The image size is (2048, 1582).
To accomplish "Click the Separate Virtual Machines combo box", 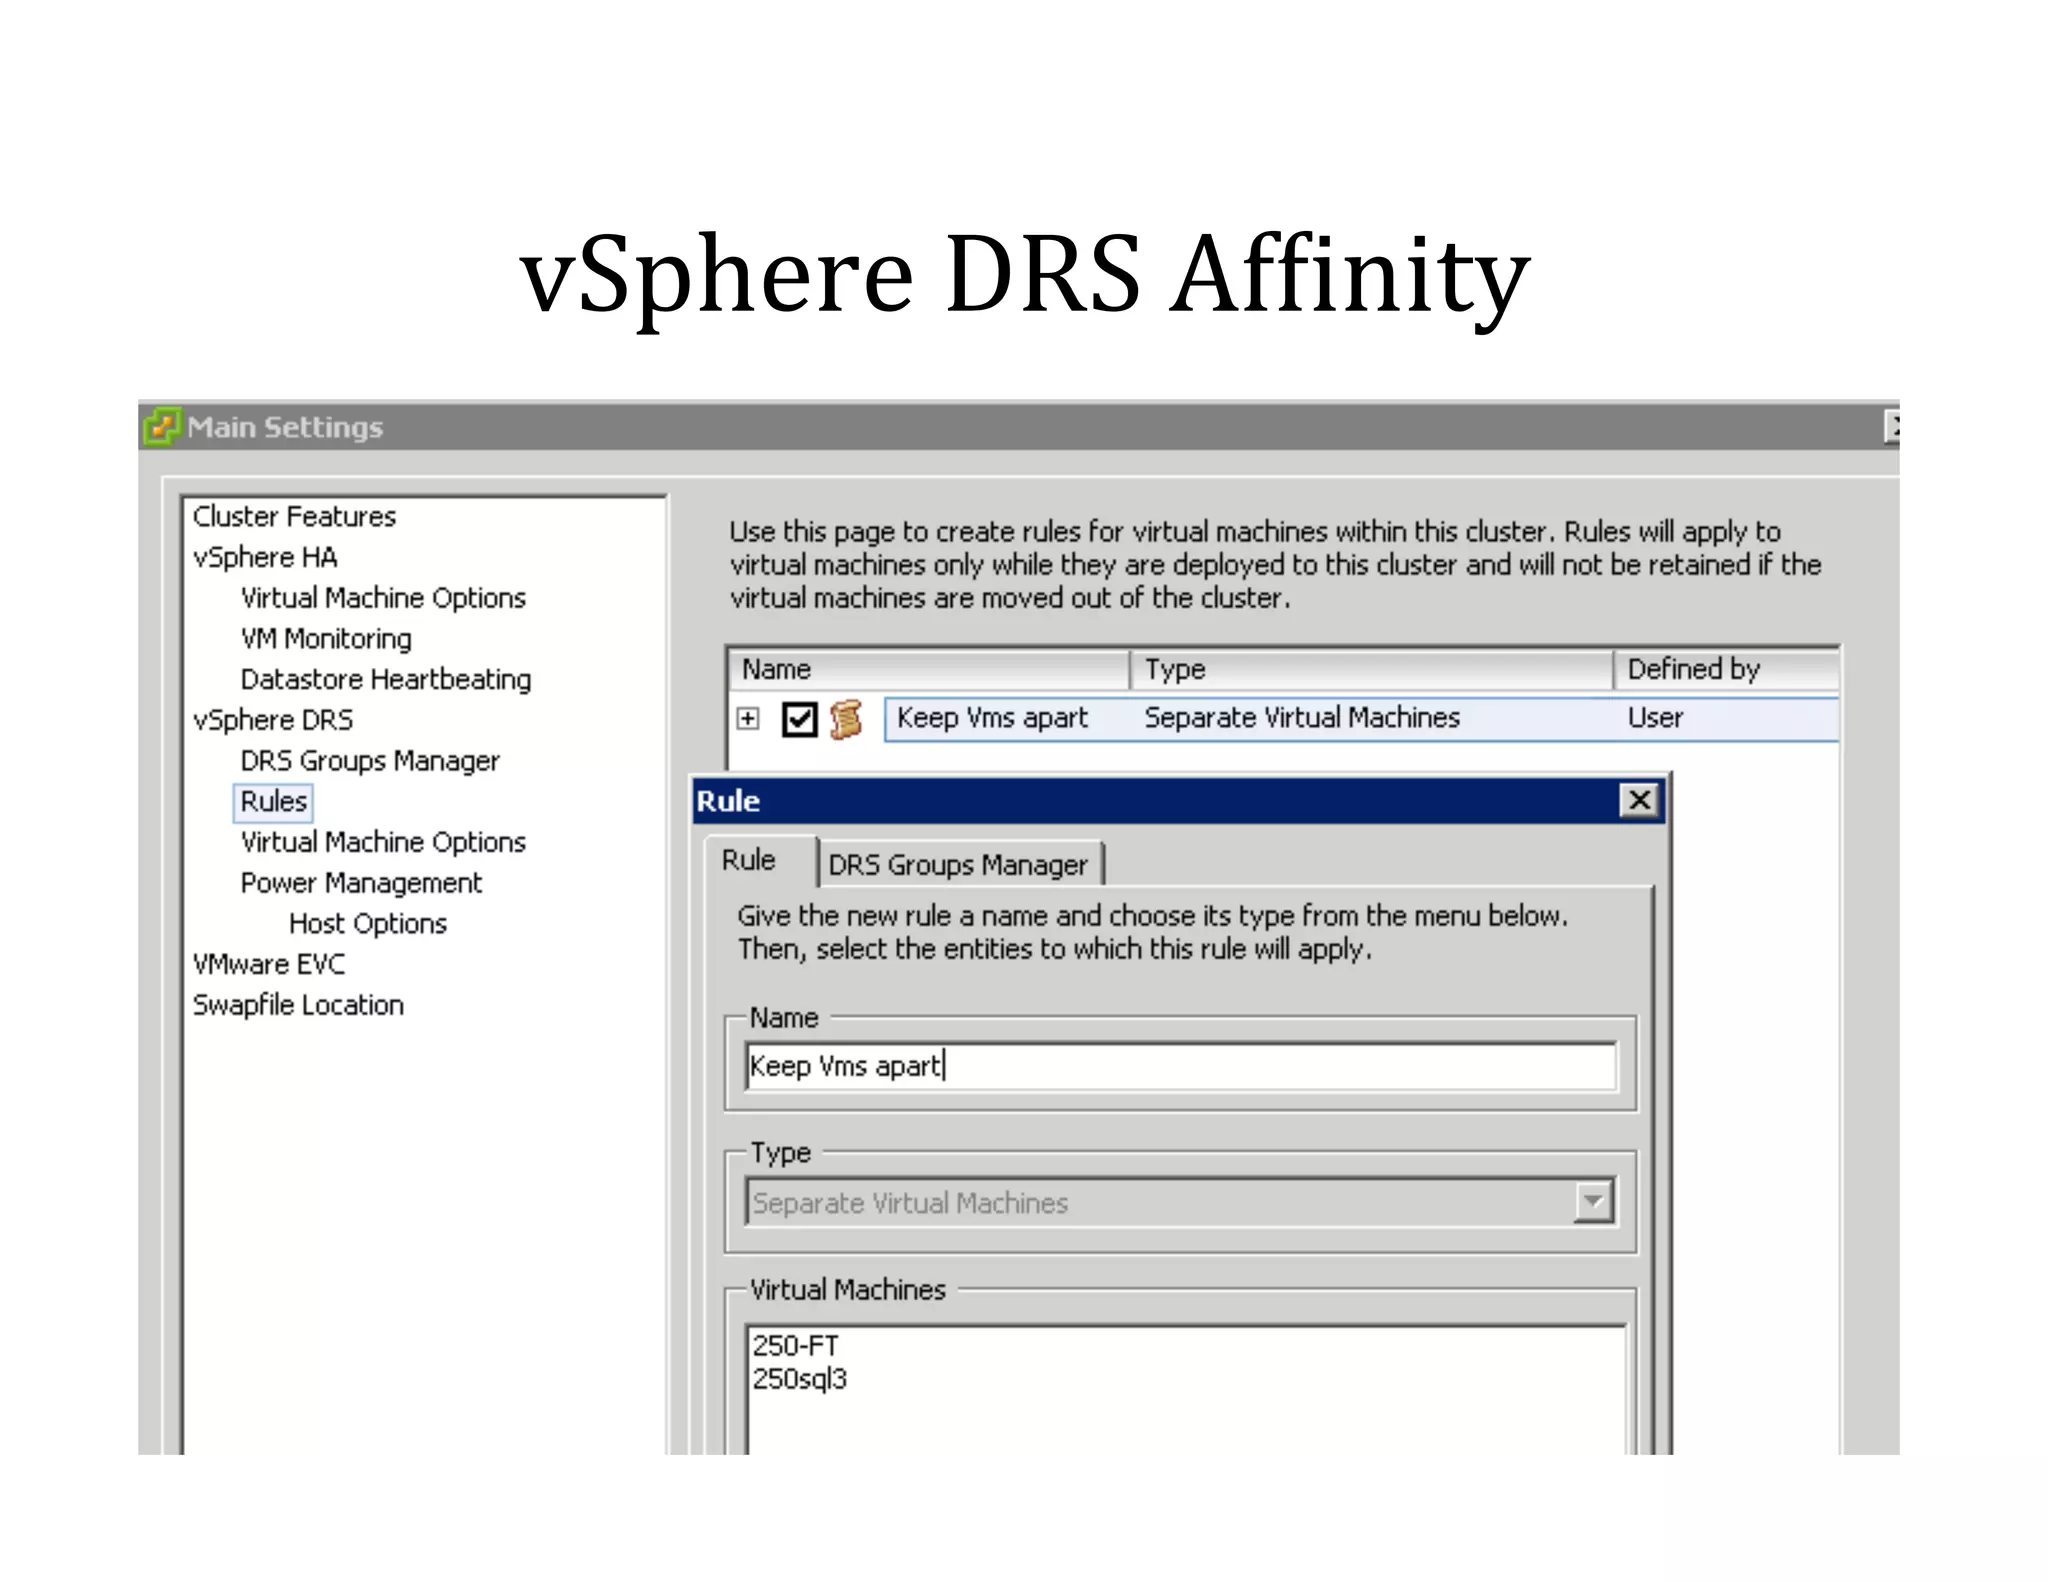I will (x=1180, y=1202).
